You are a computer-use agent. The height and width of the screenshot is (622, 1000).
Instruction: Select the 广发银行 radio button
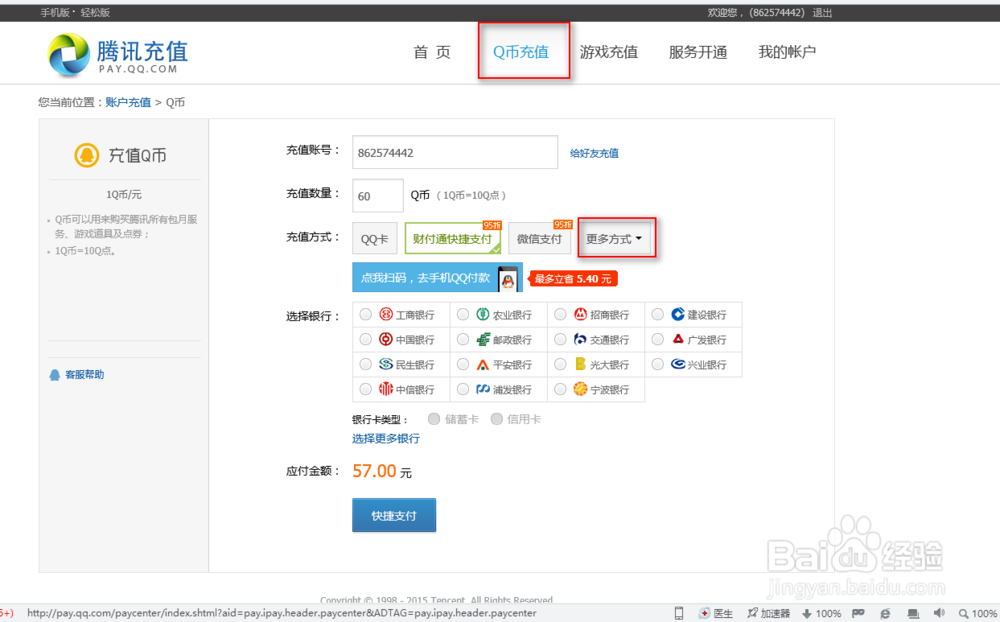(658, 339)
